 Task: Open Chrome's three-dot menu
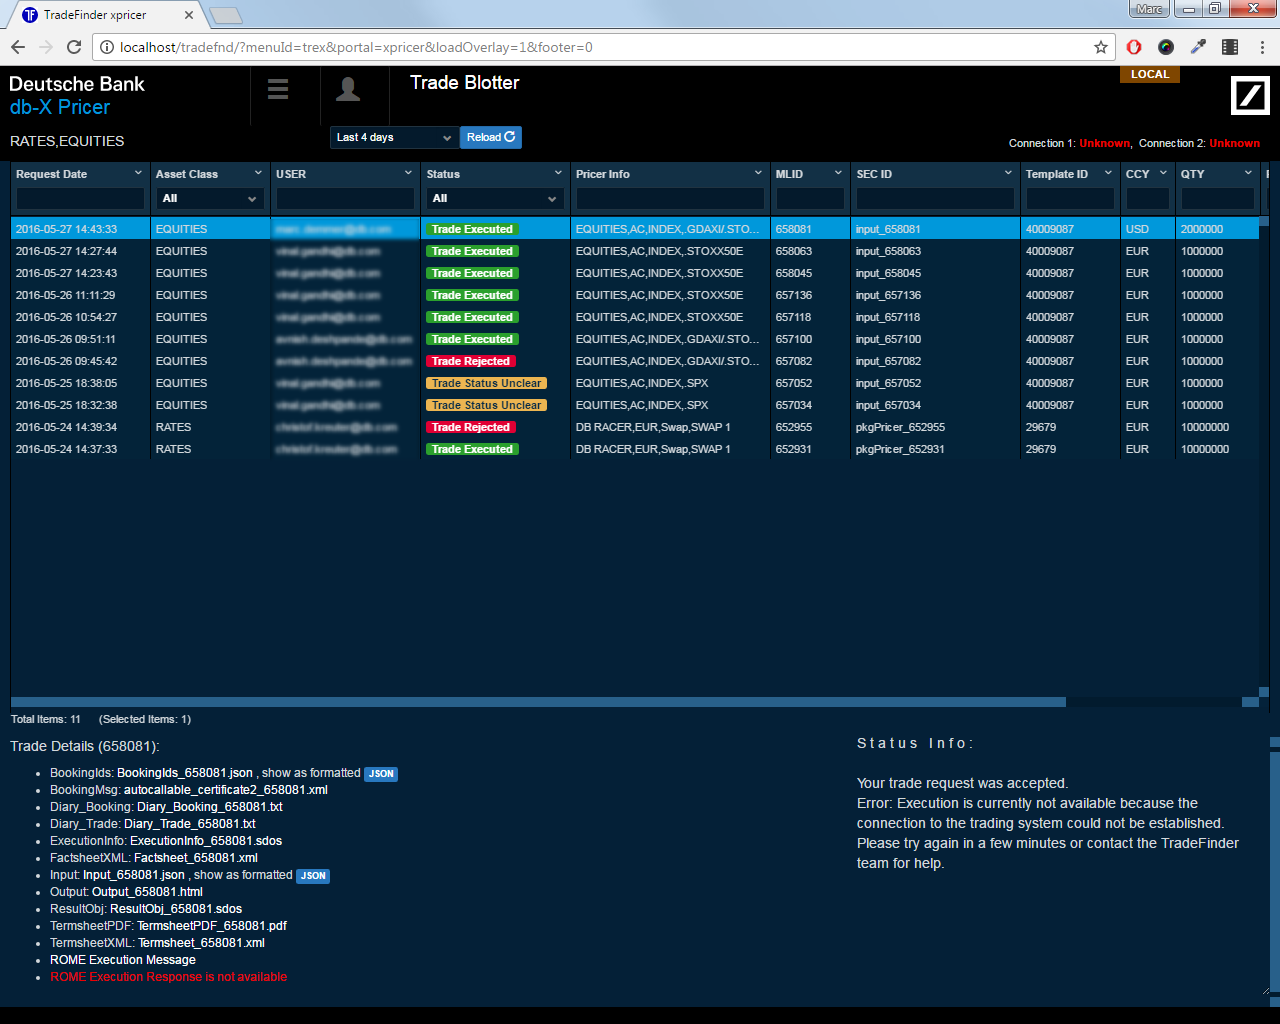click(1262, 47)
